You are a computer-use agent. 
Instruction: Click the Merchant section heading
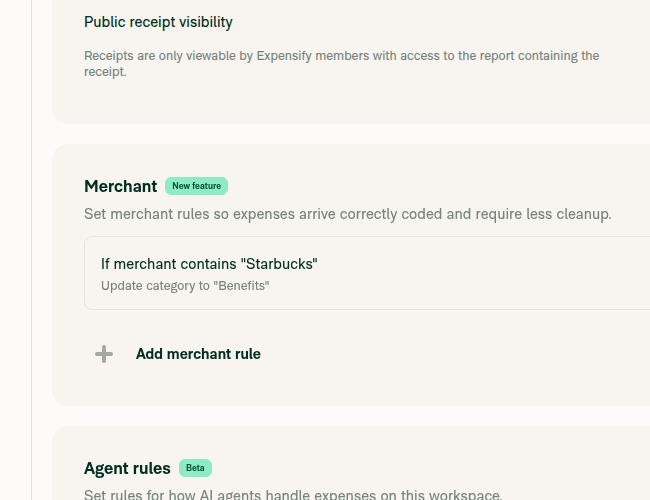tap(121, 186)
